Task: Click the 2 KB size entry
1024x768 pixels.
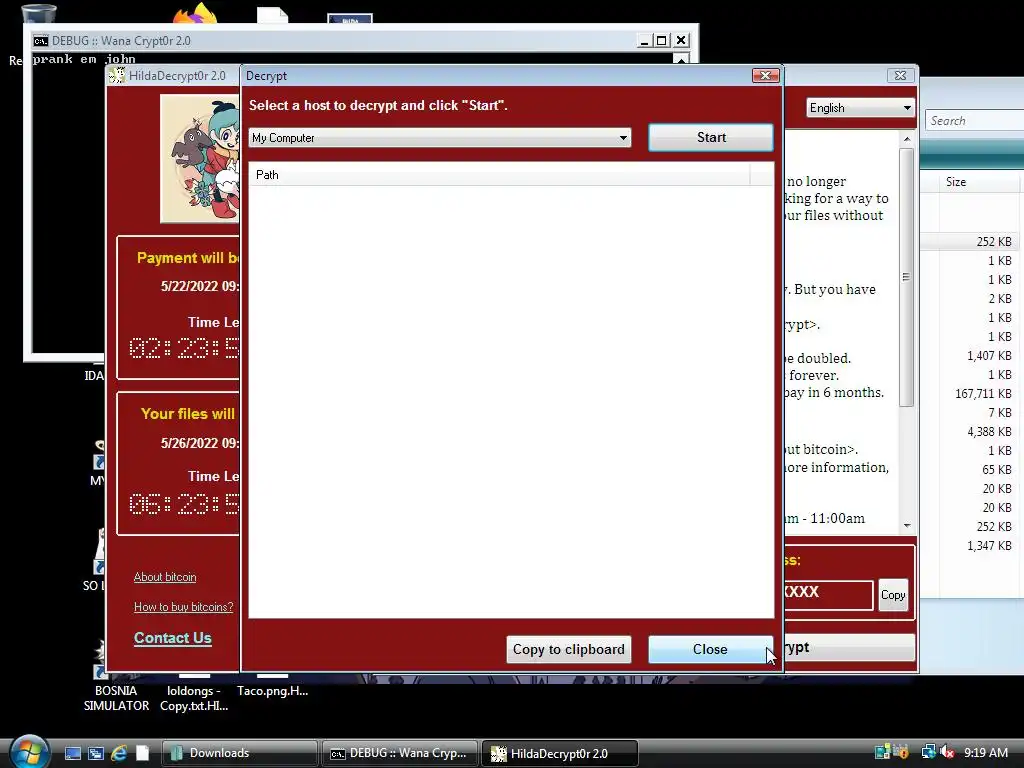Action: (x=1000, y=298)
